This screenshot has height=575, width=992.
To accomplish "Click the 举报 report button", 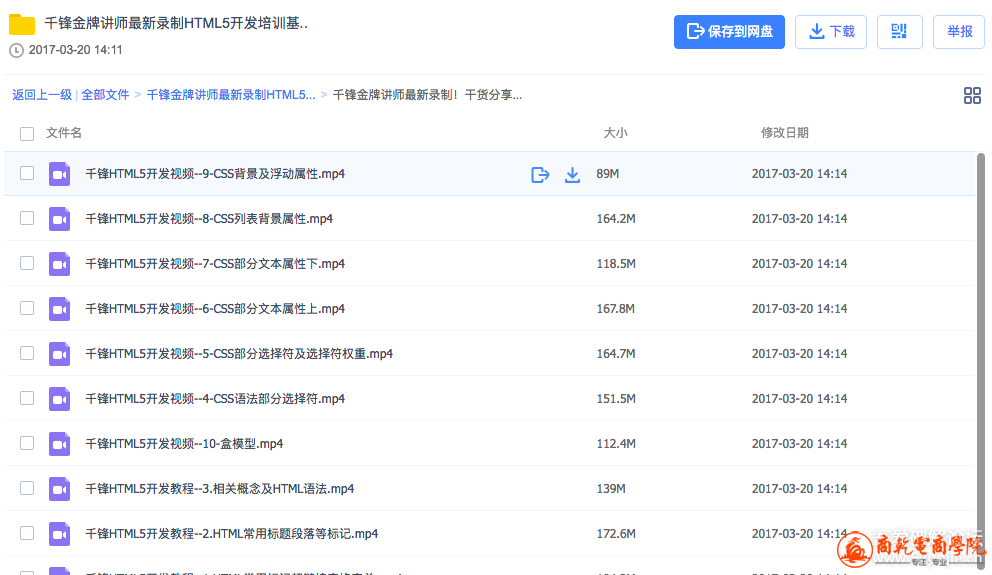I will tap(959, 32).
